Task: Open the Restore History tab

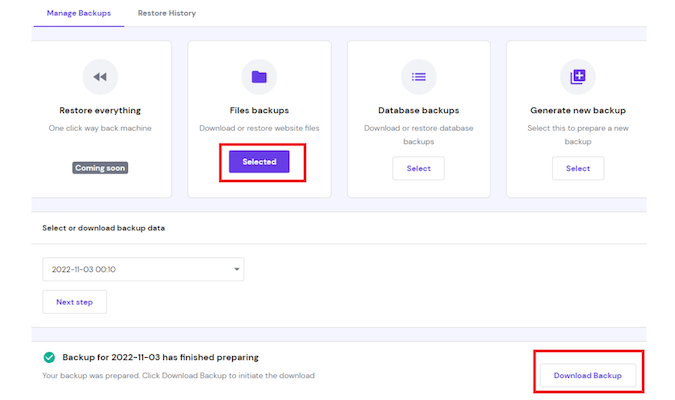Action: [167, 13]
